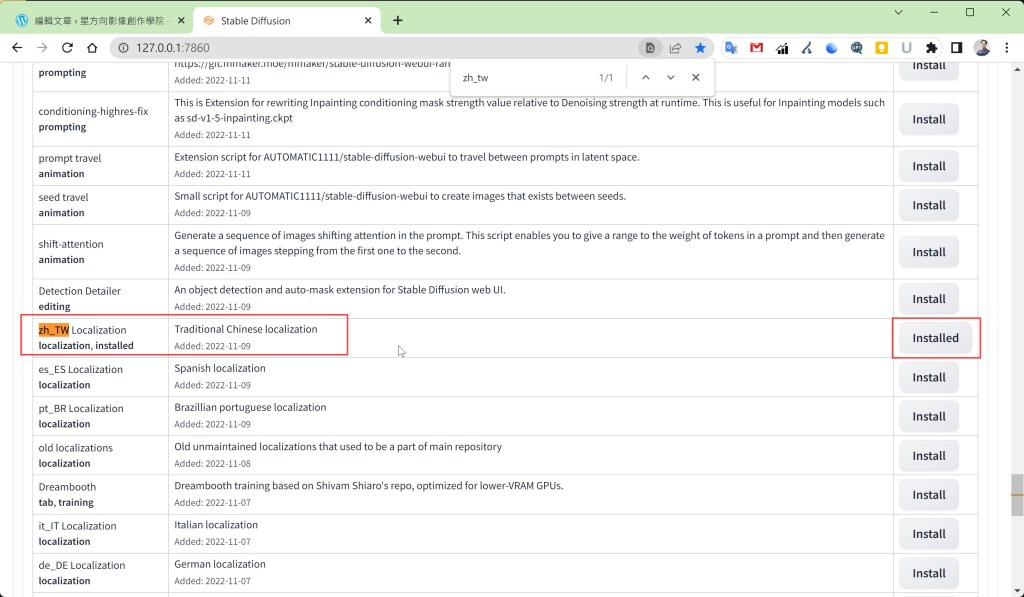Go to the browser home page
This screenshot has height=597, width=1024.
92,47
